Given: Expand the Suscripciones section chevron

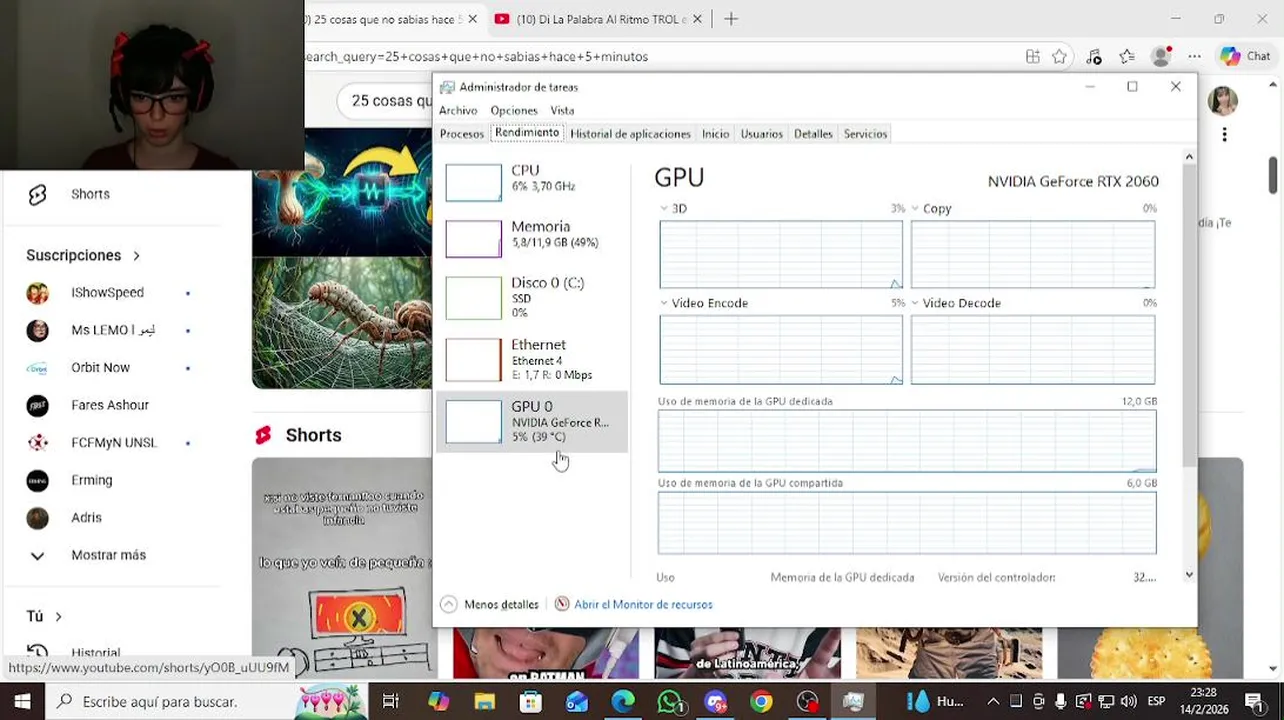Looking at the screenshot, I should pos(137,256).
